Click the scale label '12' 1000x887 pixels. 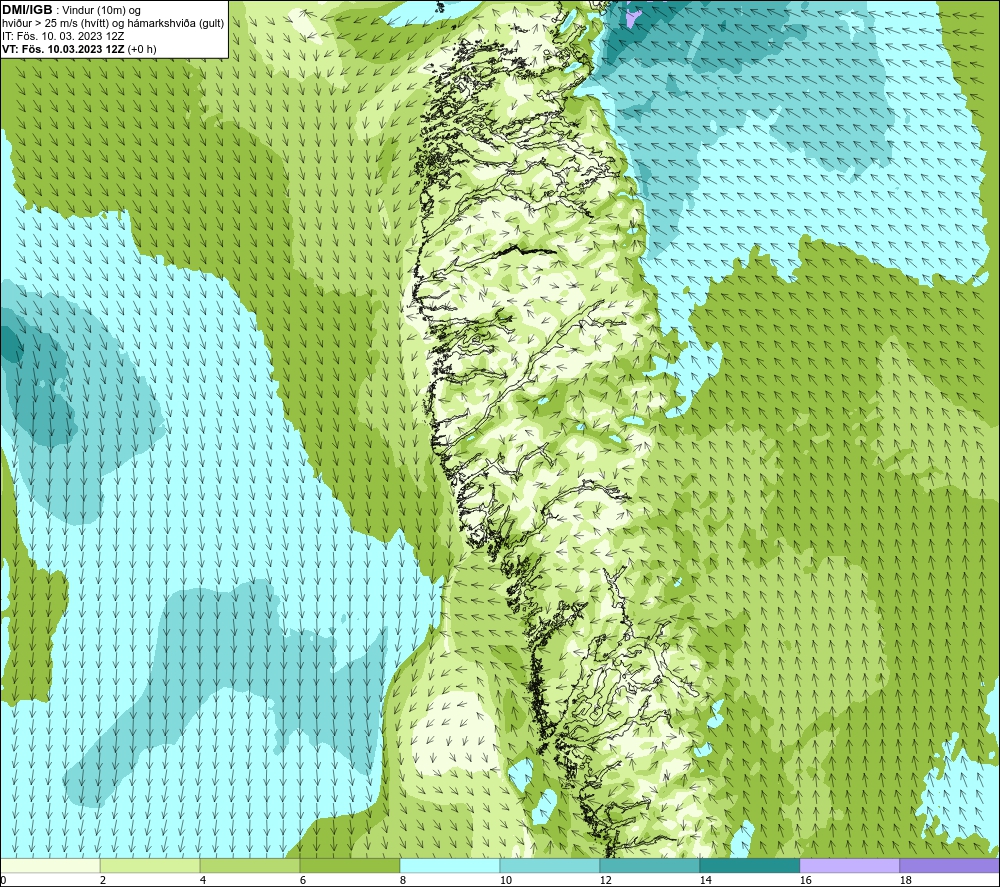pos(605,880)
